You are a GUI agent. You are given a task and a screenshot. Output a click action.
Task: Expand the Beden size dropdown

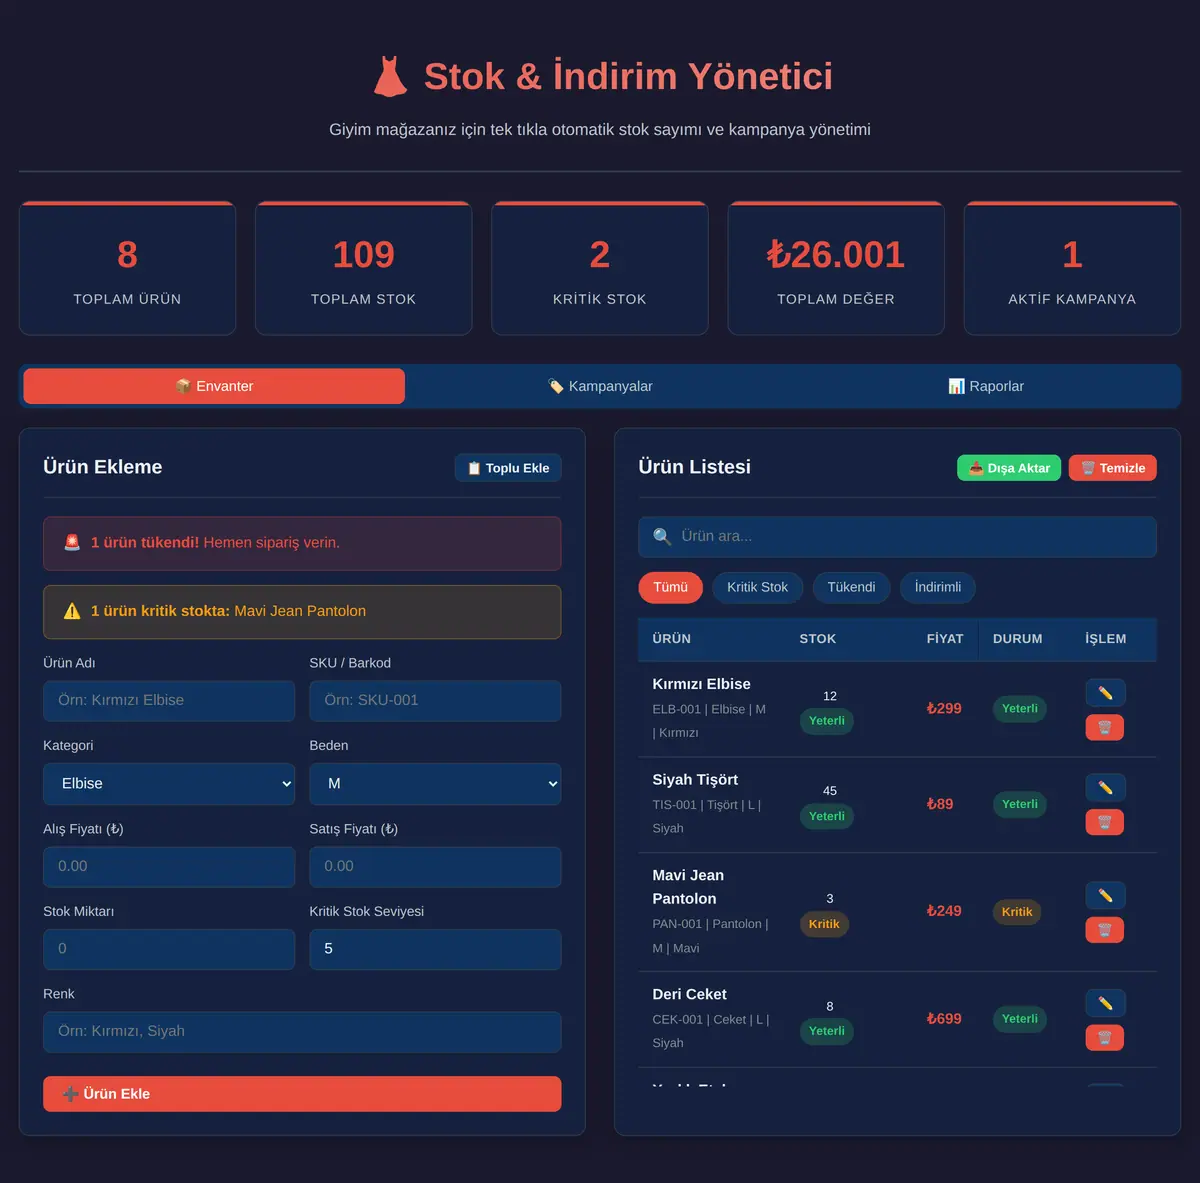click(435, 784)
